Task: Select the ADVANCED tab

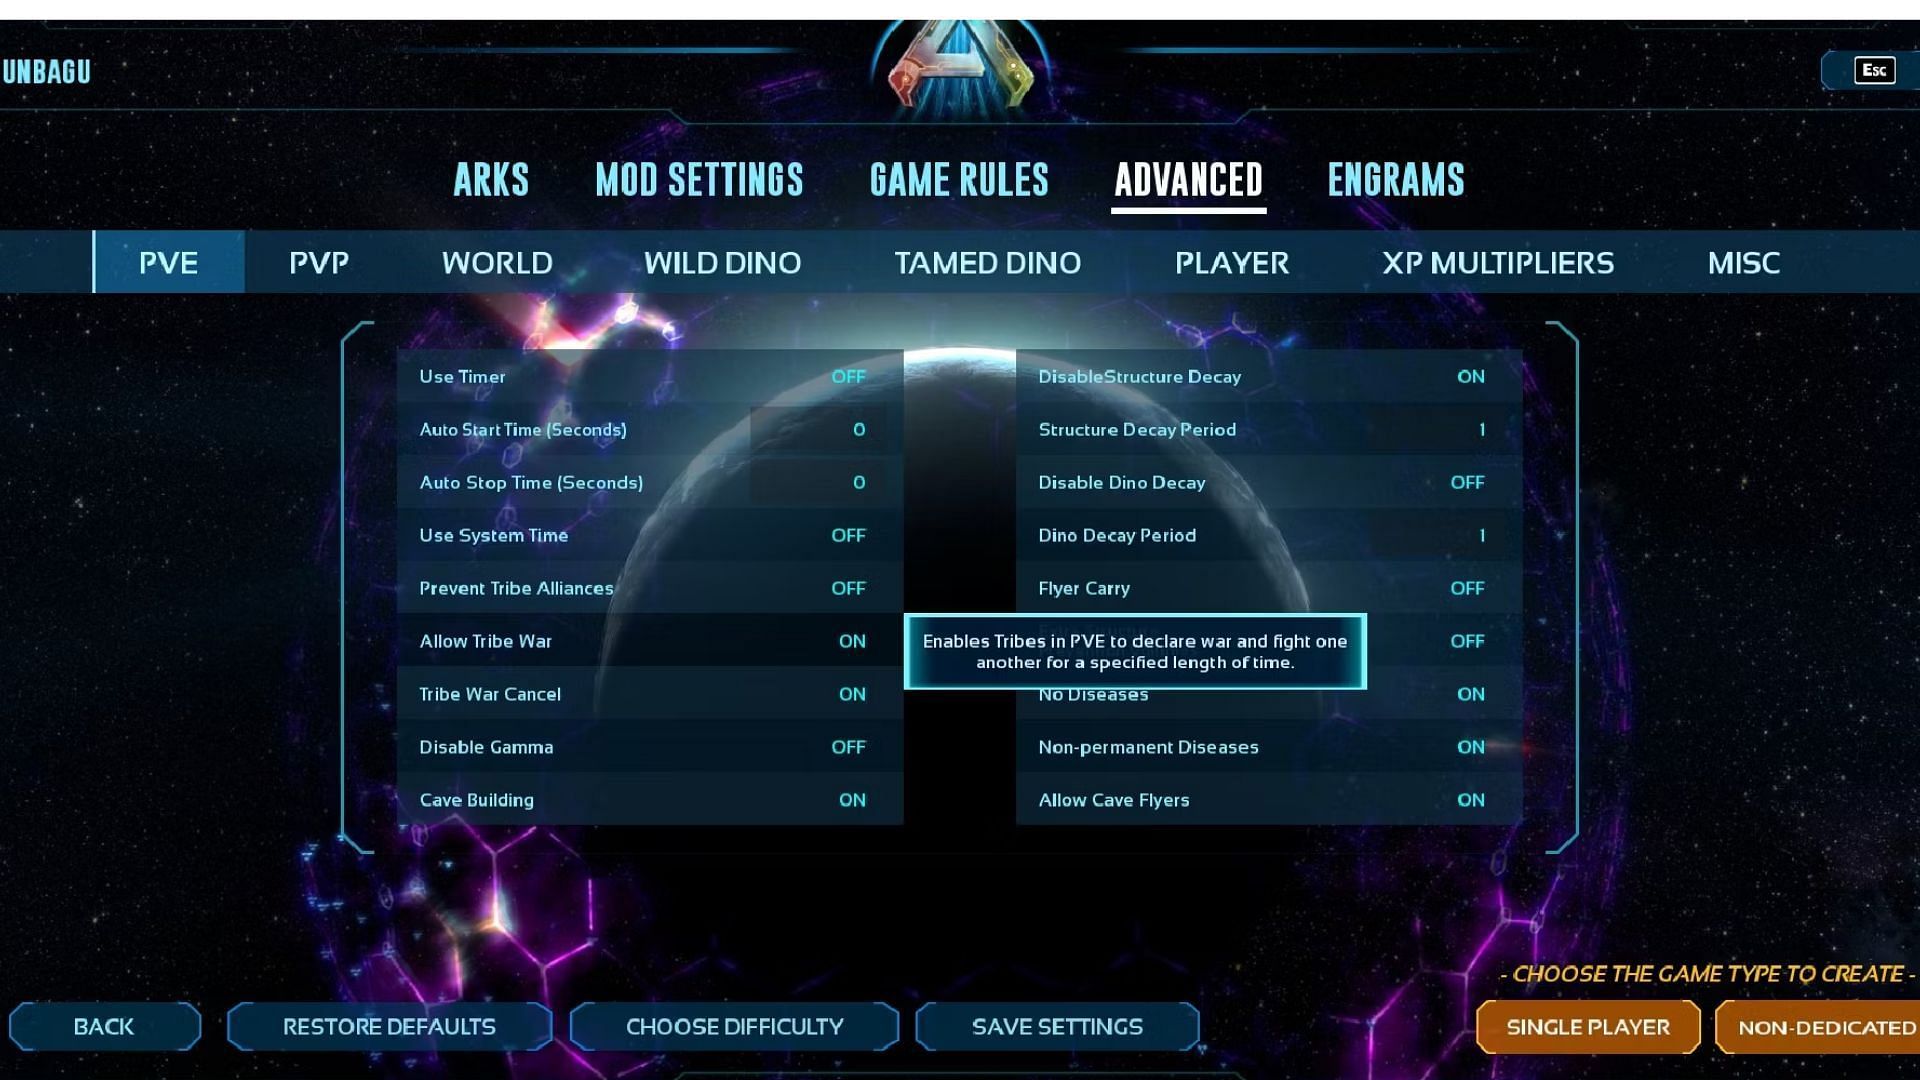Action: coord(1189,179)
